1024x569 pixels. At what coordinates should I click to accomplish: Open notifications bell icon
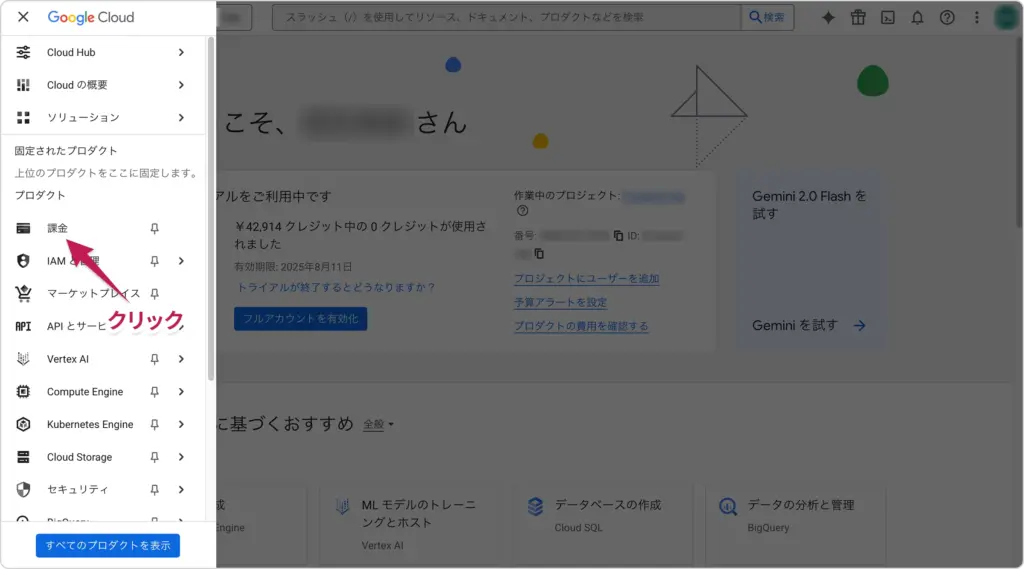(918, 18)
